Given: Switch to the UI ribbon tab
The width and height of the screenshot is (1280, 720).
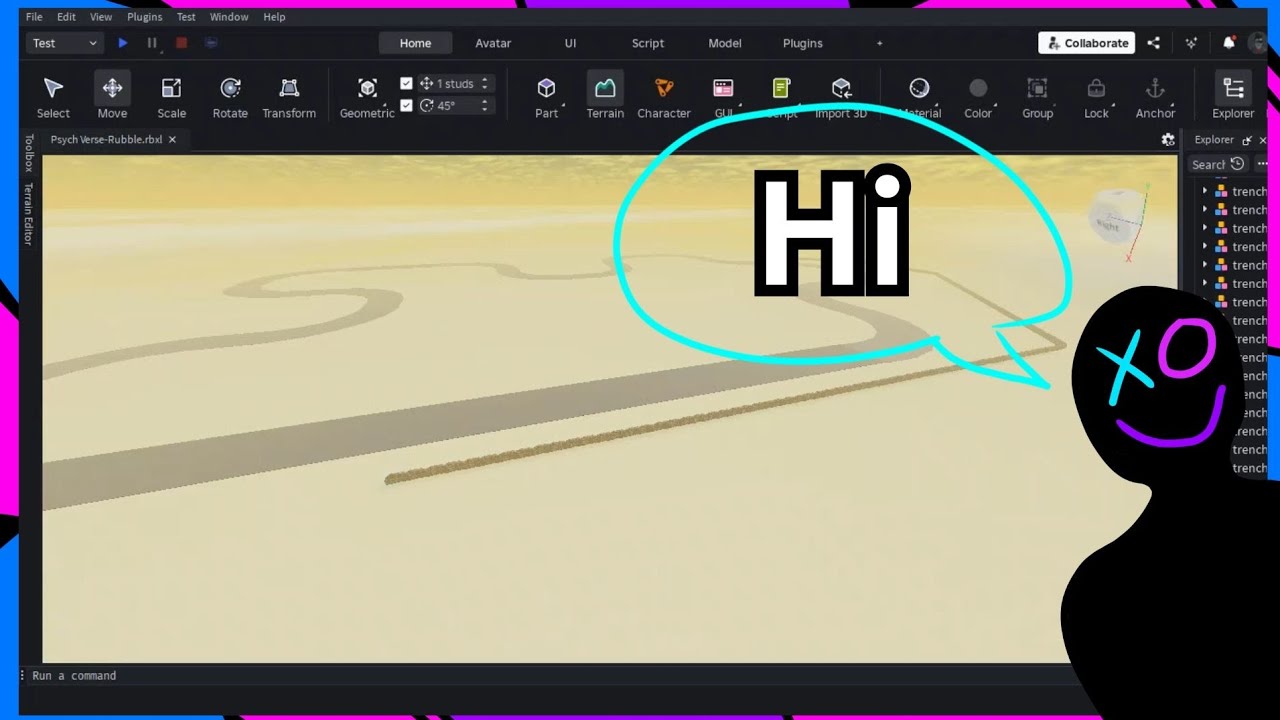Looking at the screenshot, I should 570,43.
